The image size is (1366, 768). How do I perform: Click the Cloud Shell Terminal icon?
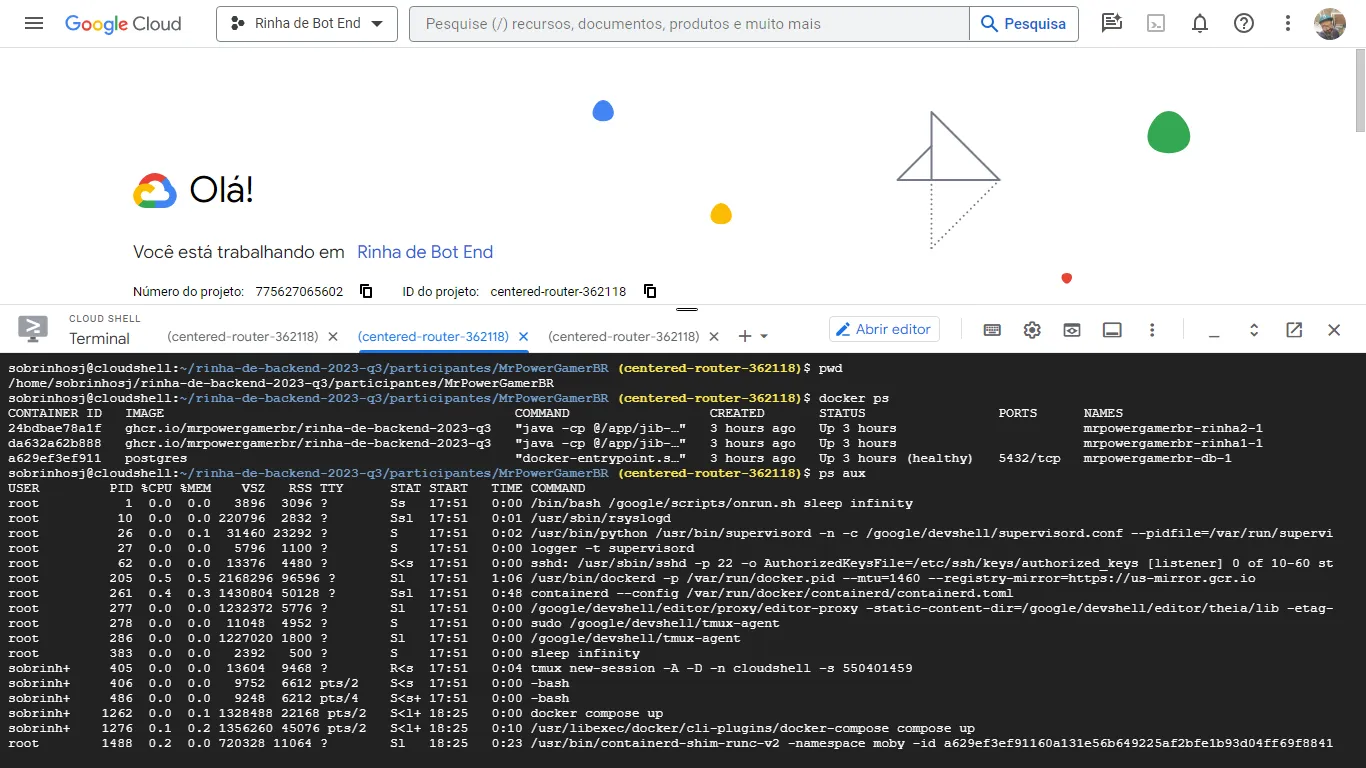[x=33, y=329]
